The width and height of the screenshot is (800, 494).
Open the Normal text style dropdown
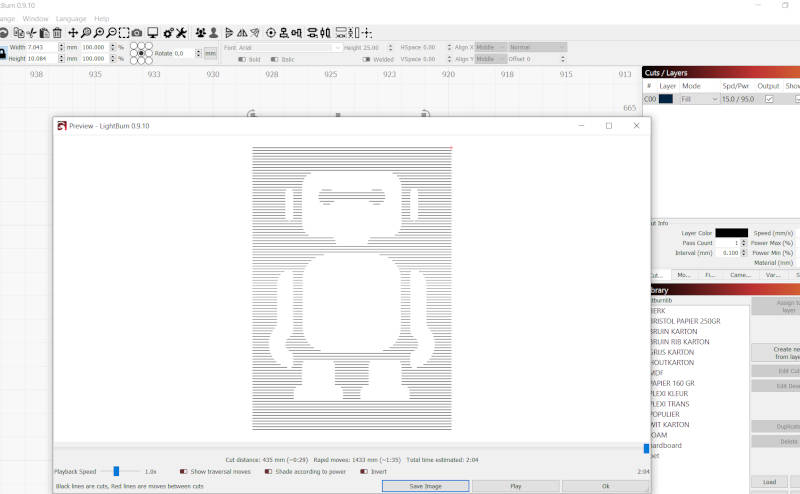(x=537, y=47)
